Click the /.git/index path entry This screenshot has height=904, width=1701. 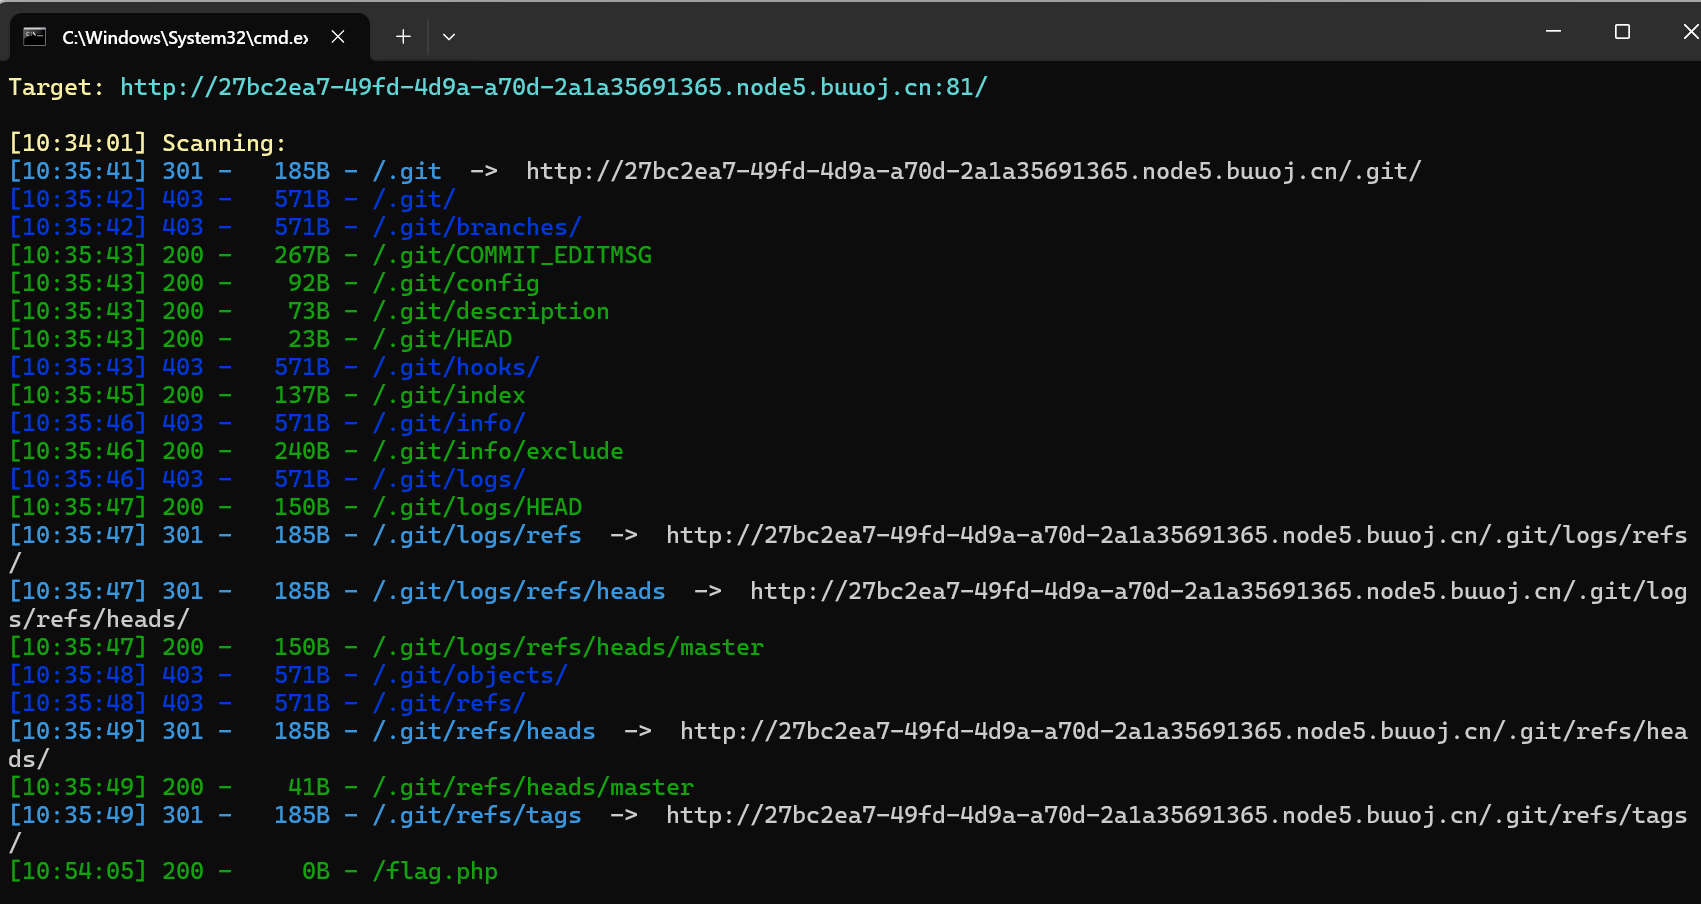point(449,396)
